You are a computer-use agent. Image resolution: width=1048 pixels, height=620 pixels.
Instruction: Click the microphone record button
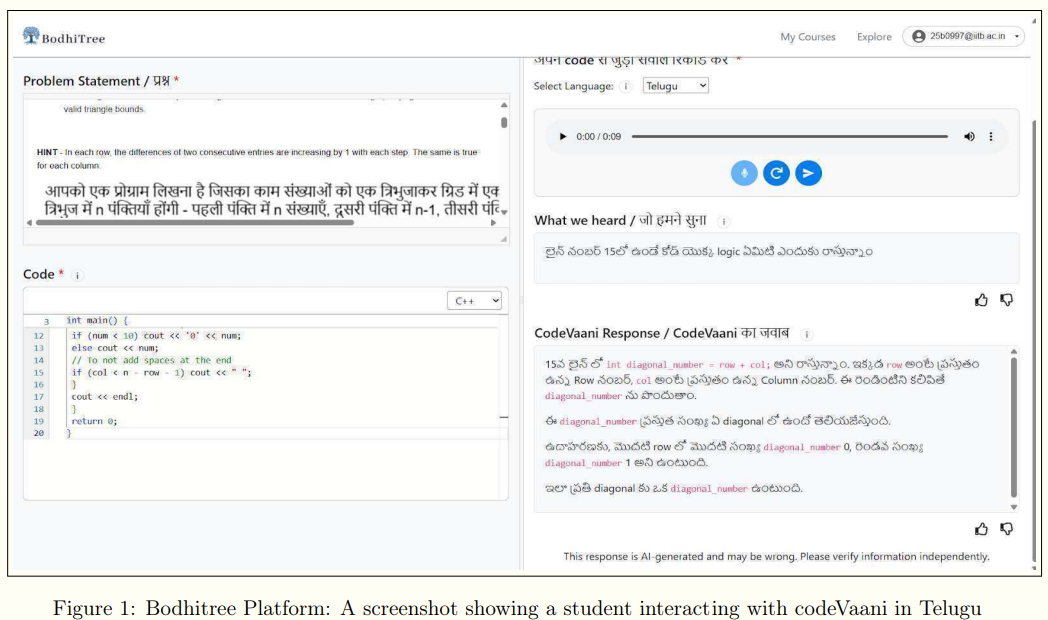pyautogui.click(x=744, y=173)
